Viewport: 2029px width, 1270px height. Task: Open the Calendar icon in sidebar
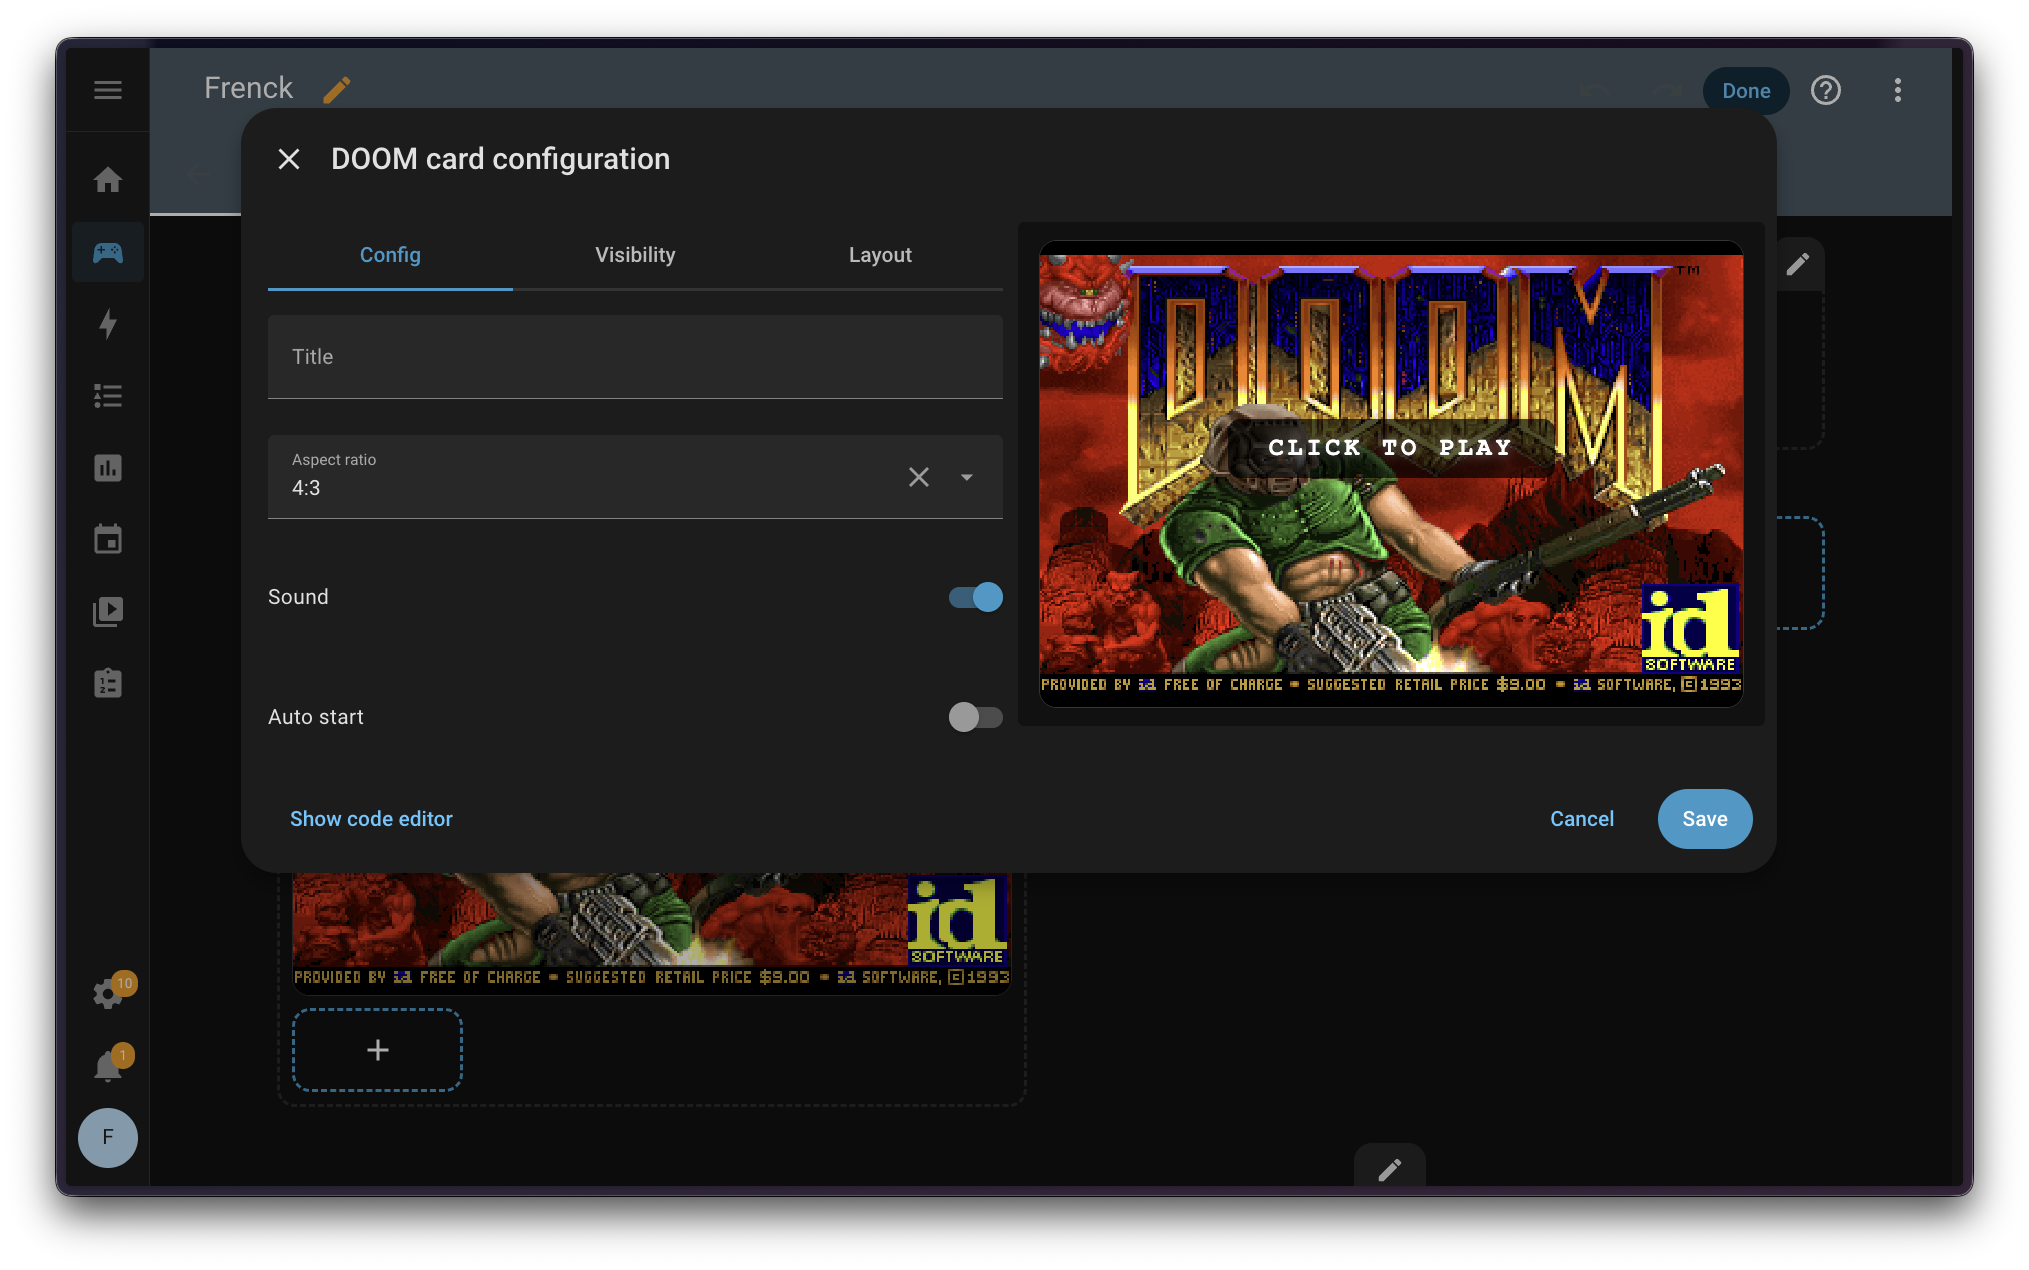click(108, 540)
